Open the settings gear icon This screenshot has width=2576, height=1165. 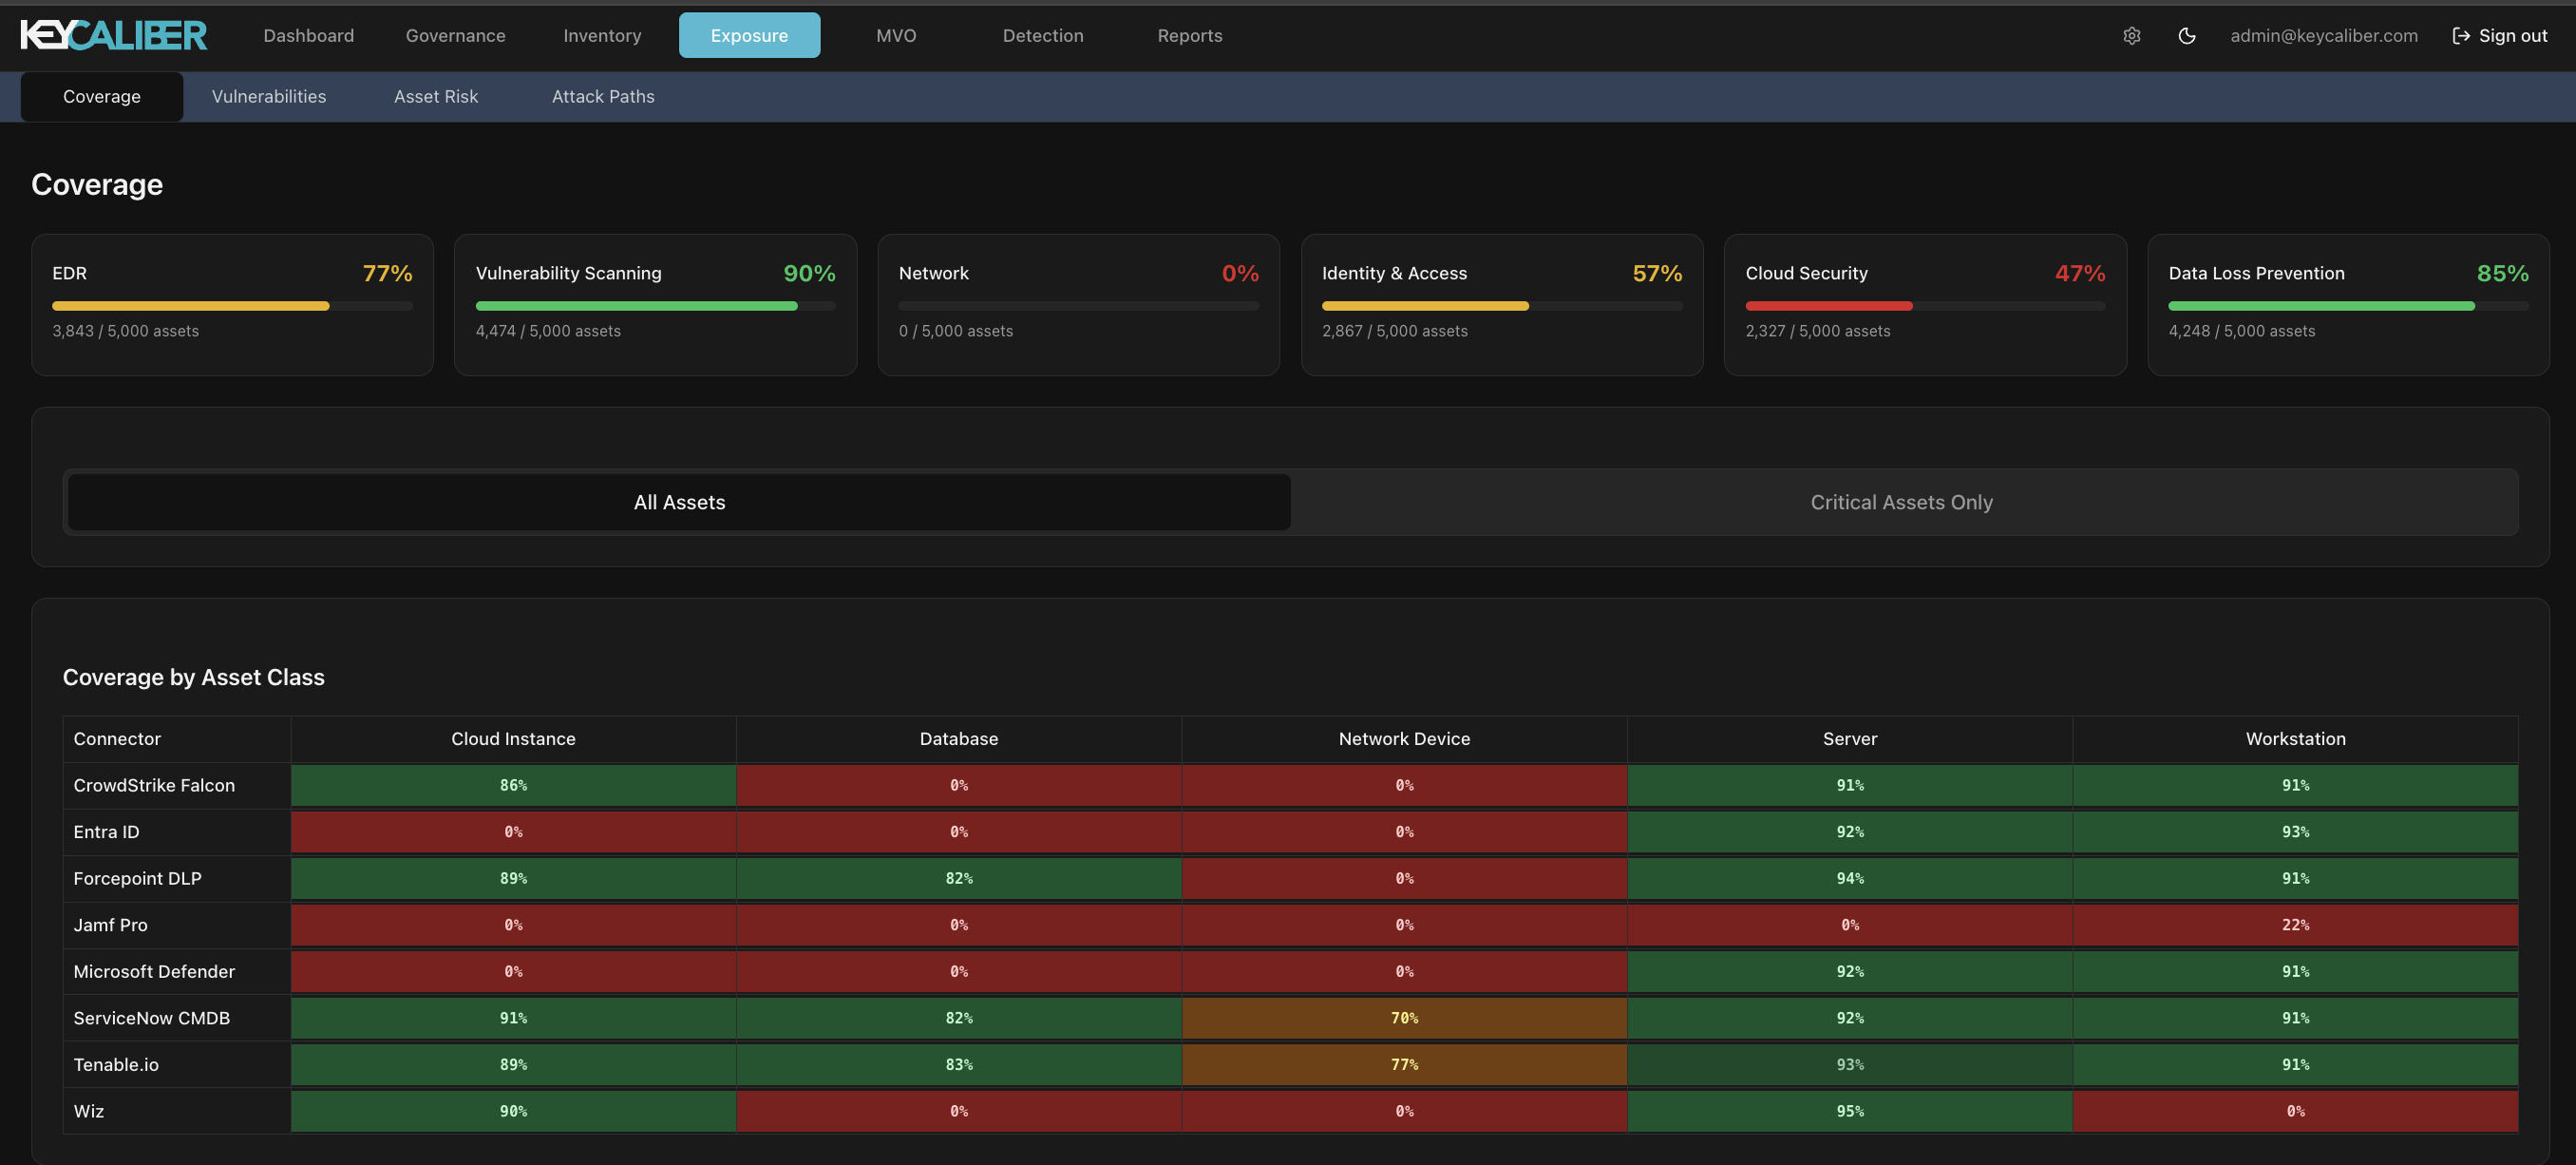click(x=2131, y=36)
